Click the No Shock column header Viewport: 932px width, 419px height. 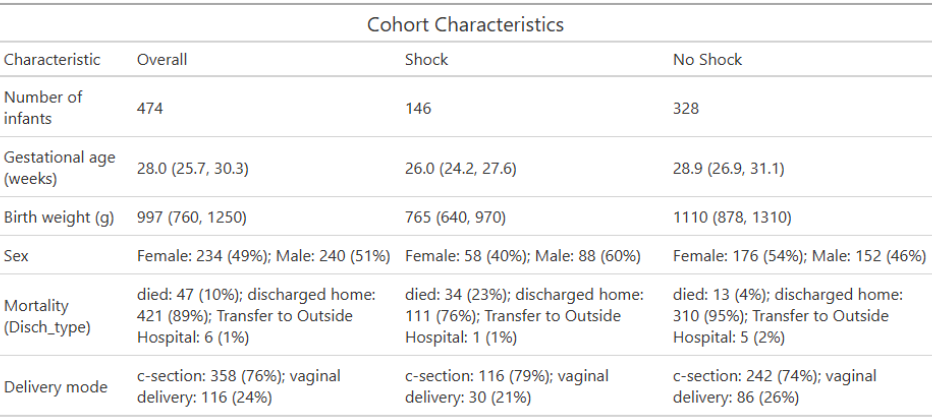707,59
